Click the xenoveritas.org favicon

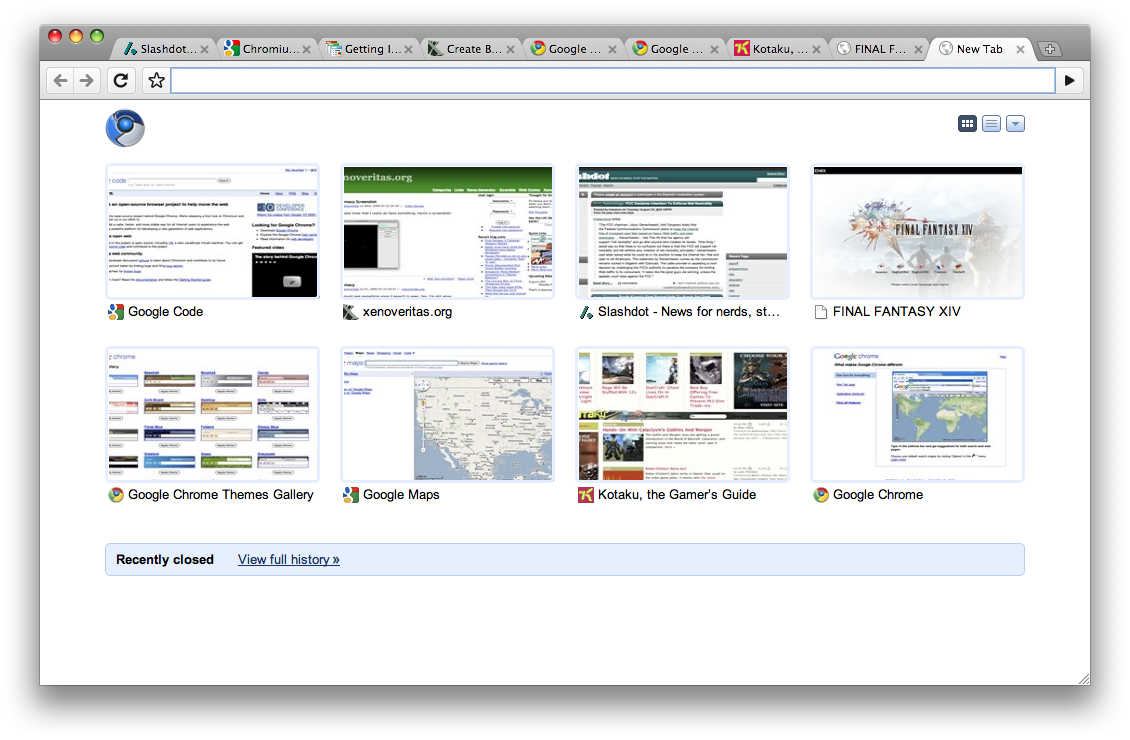point(350,312)
